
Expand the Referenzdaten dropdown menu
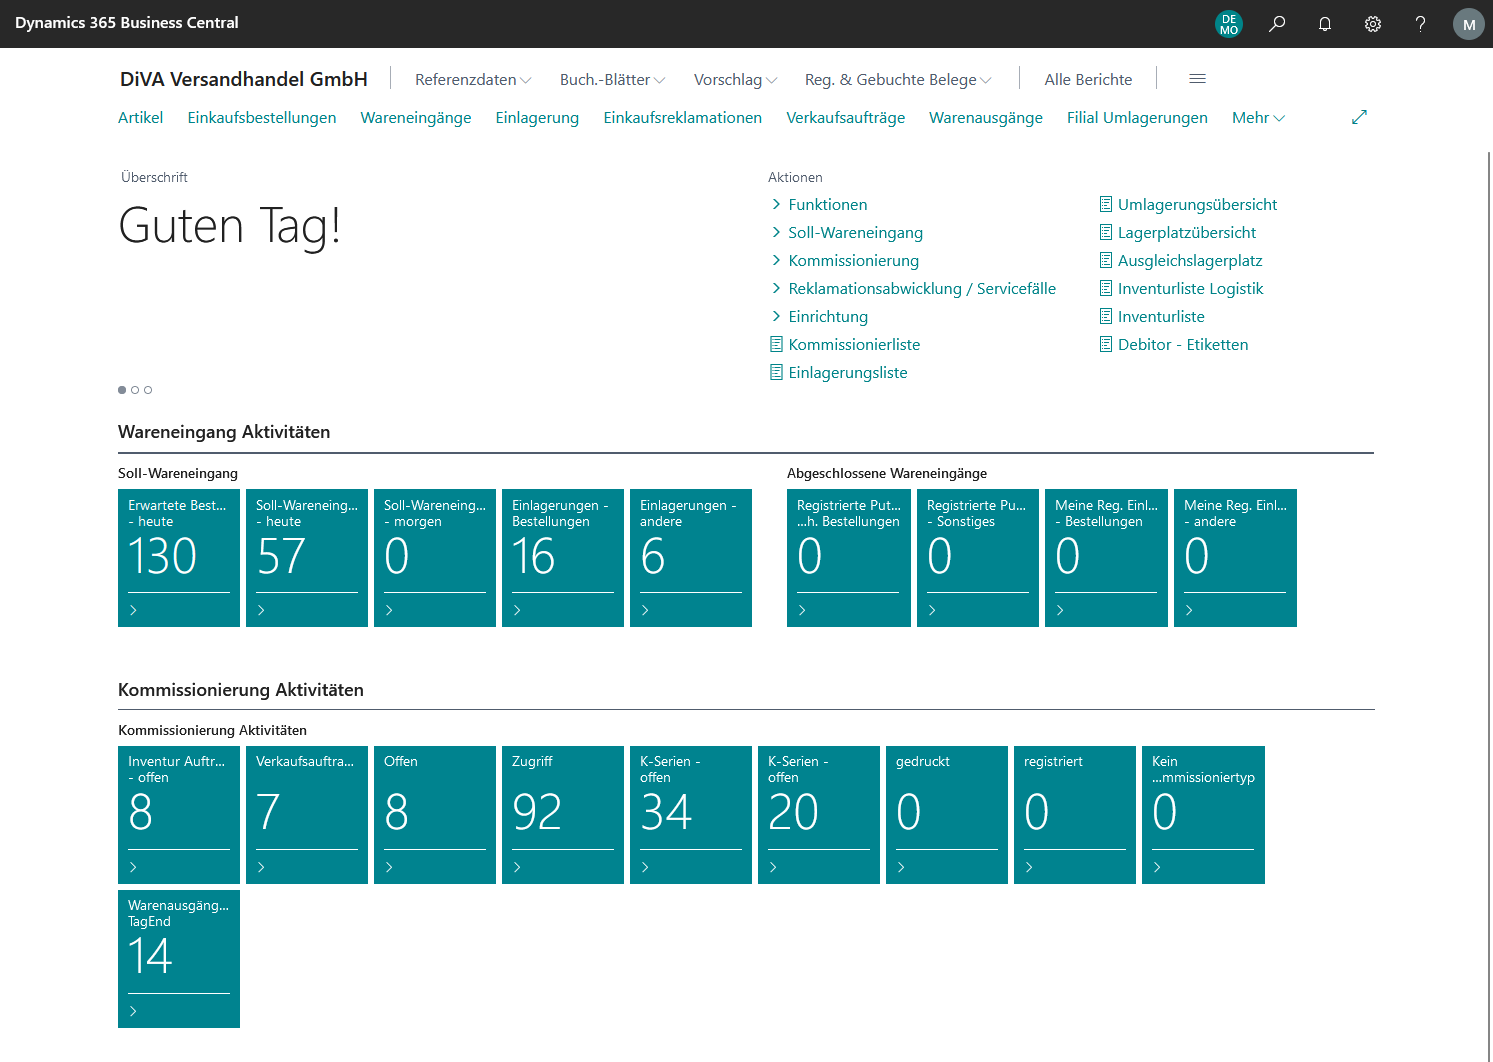tap(473, 79)
